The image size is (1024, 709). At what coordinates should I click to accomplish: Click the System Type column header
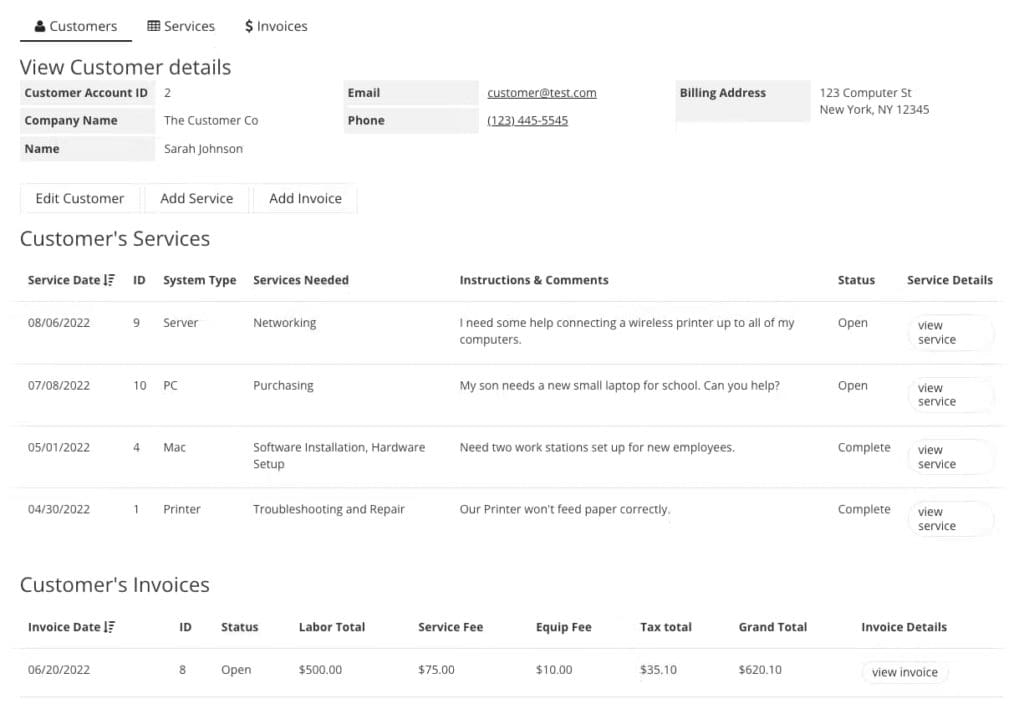(x=199, y=281)
